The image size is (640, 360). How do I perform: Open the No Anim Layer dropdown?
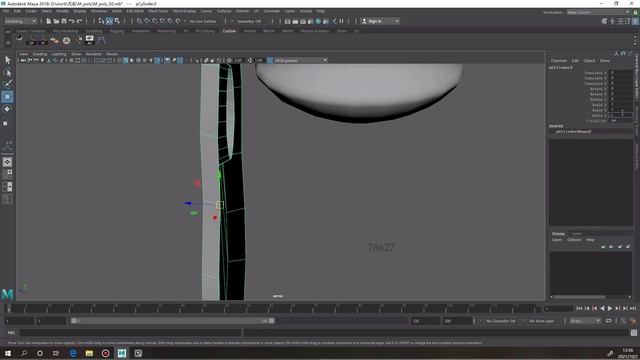pos(542,321)
